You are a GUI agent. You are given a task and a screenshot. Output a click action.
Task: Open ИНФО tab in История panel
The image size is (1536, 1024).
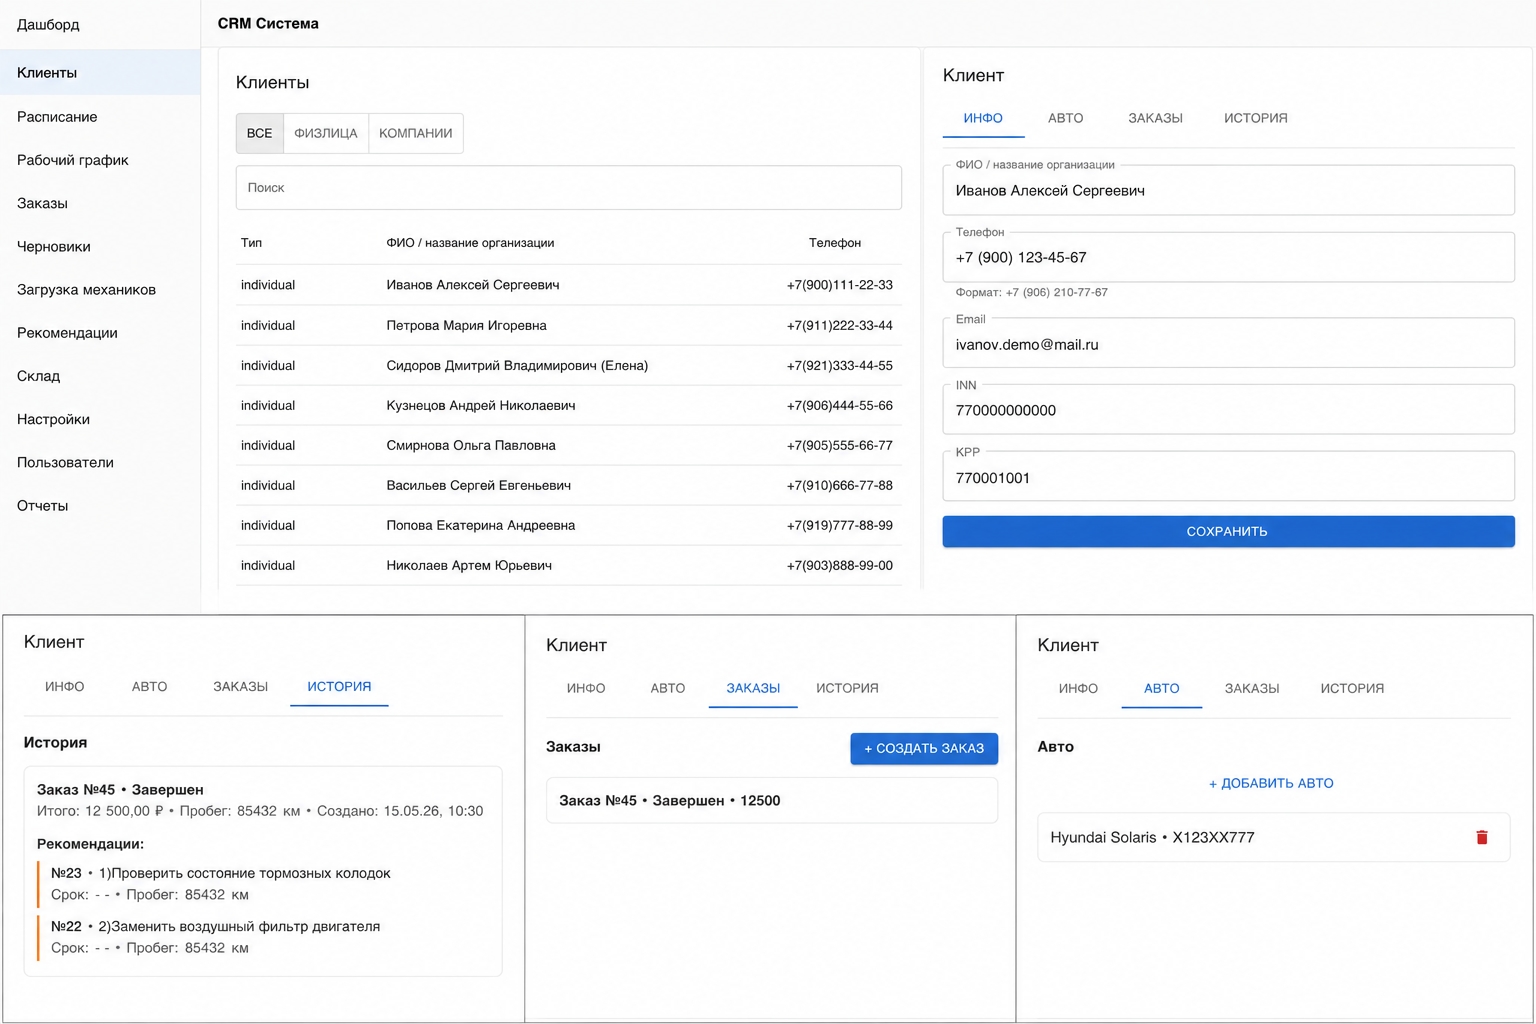[x=64, y=687]
